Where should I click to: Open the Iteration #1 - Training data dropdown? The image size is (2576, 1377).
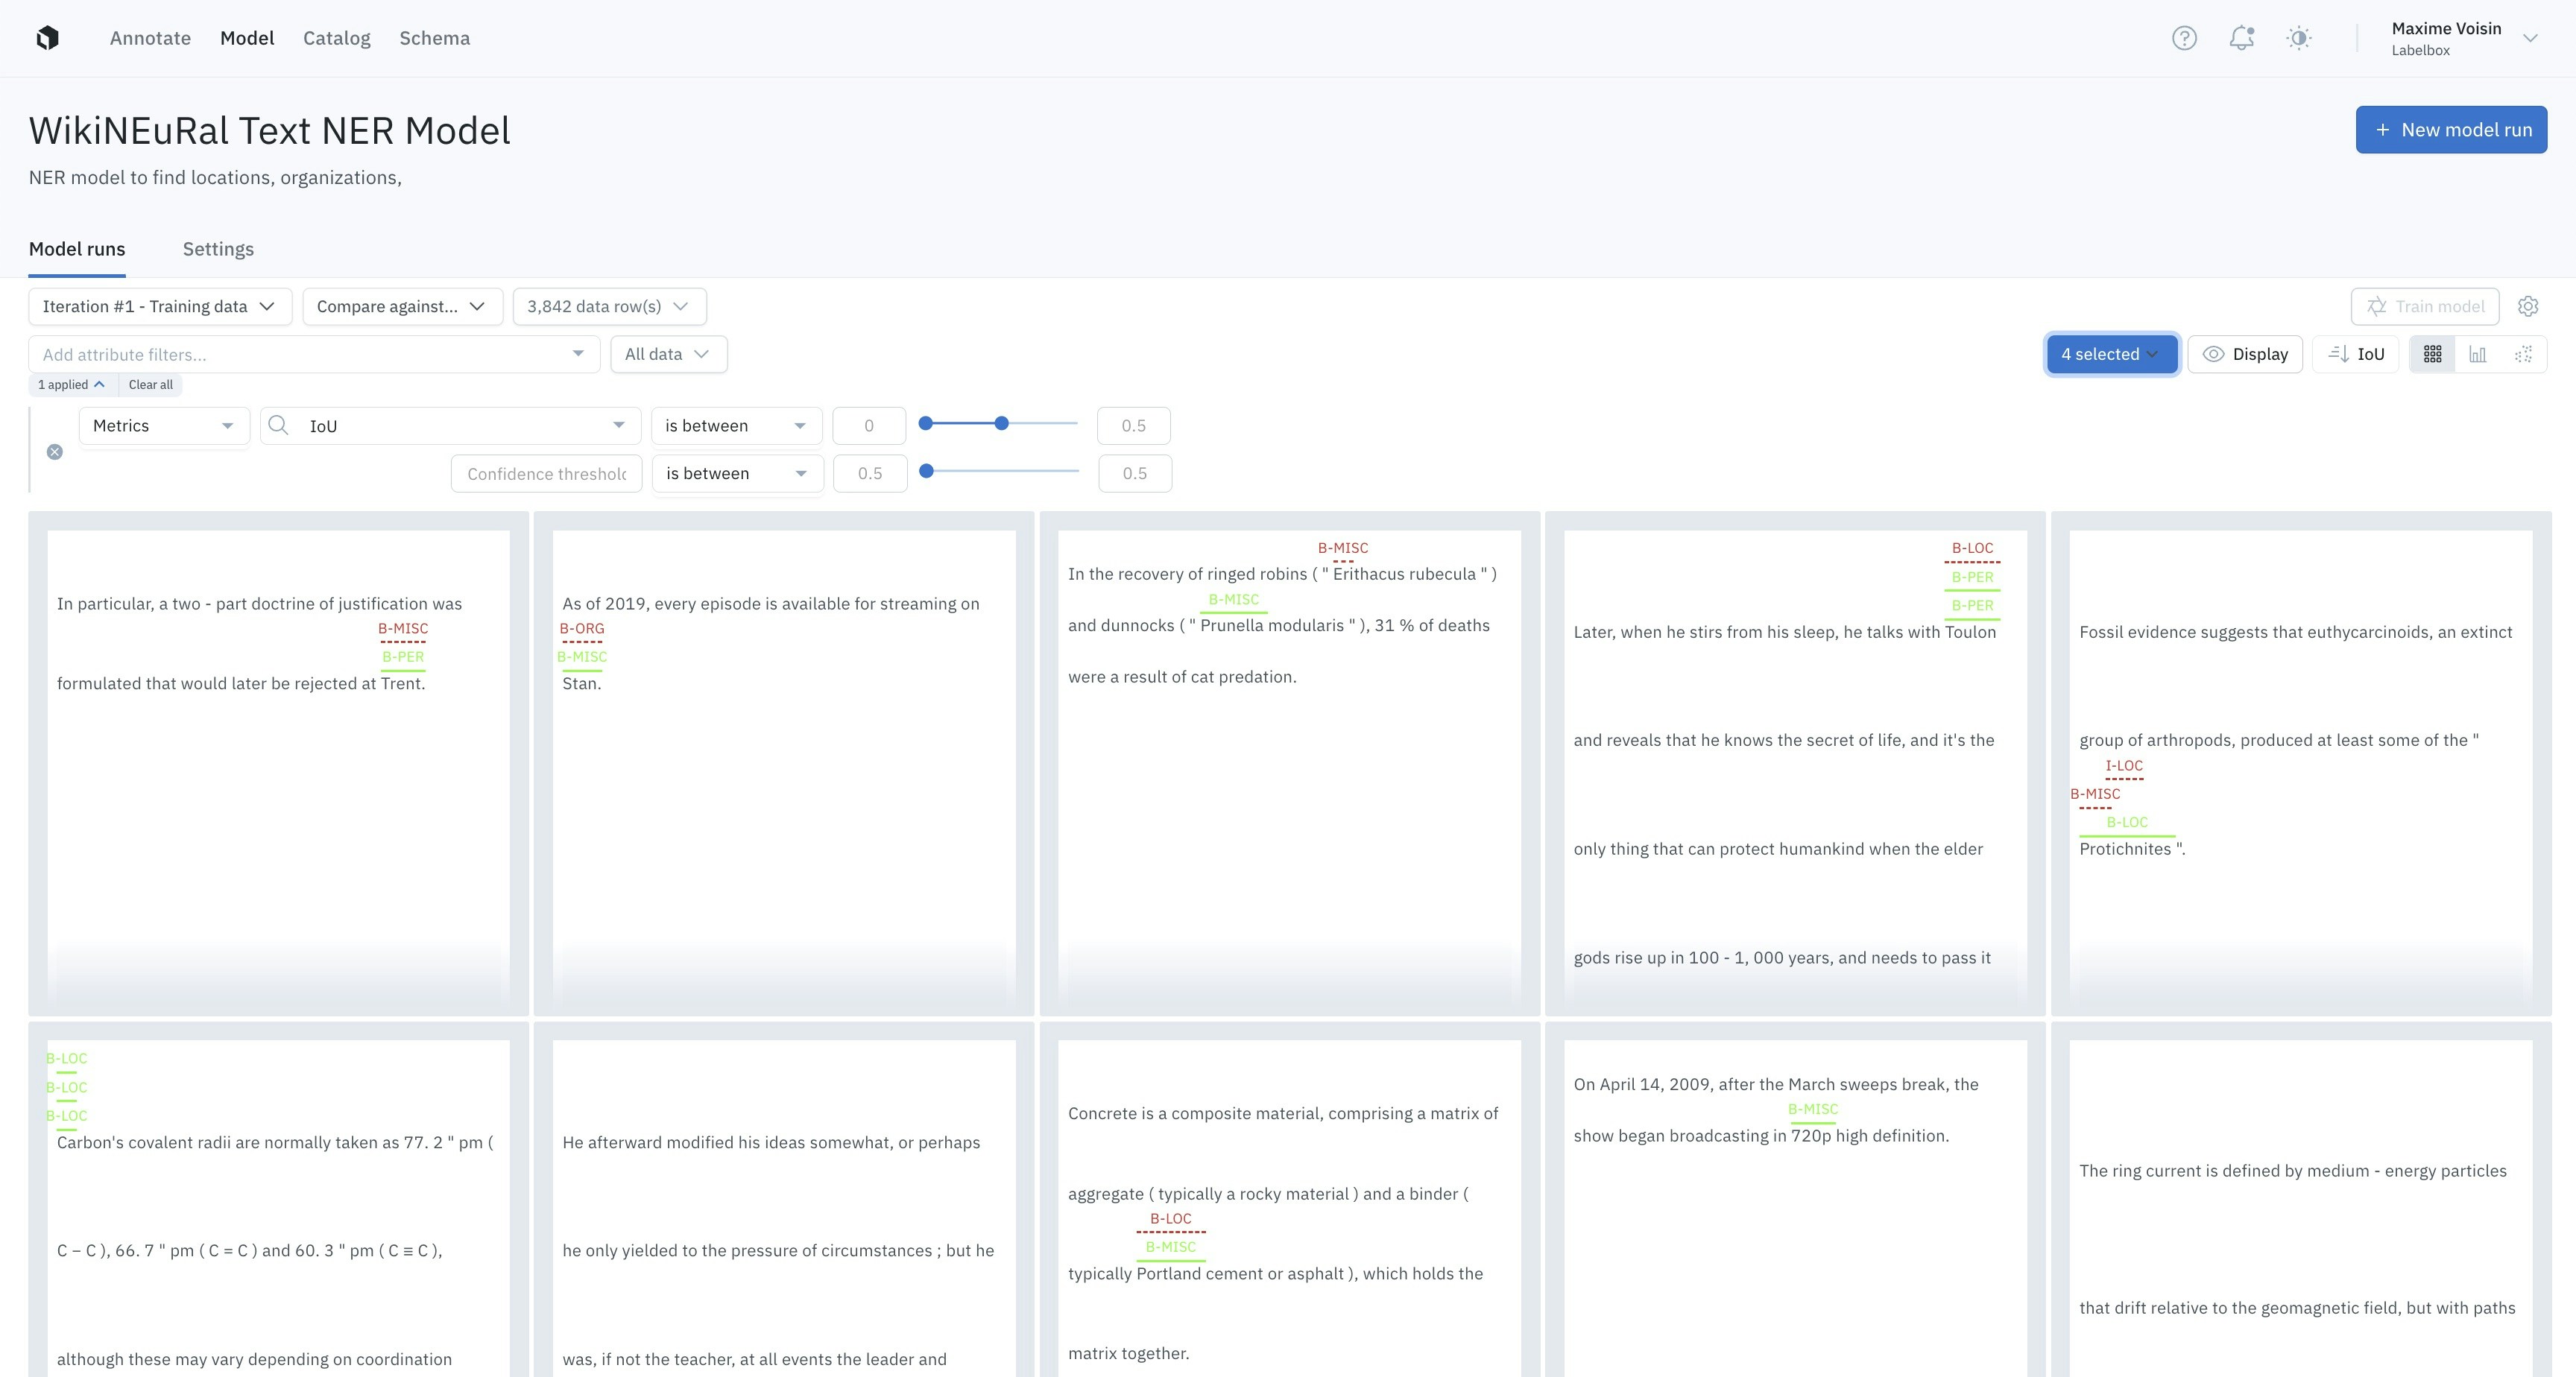pos(160,306)
